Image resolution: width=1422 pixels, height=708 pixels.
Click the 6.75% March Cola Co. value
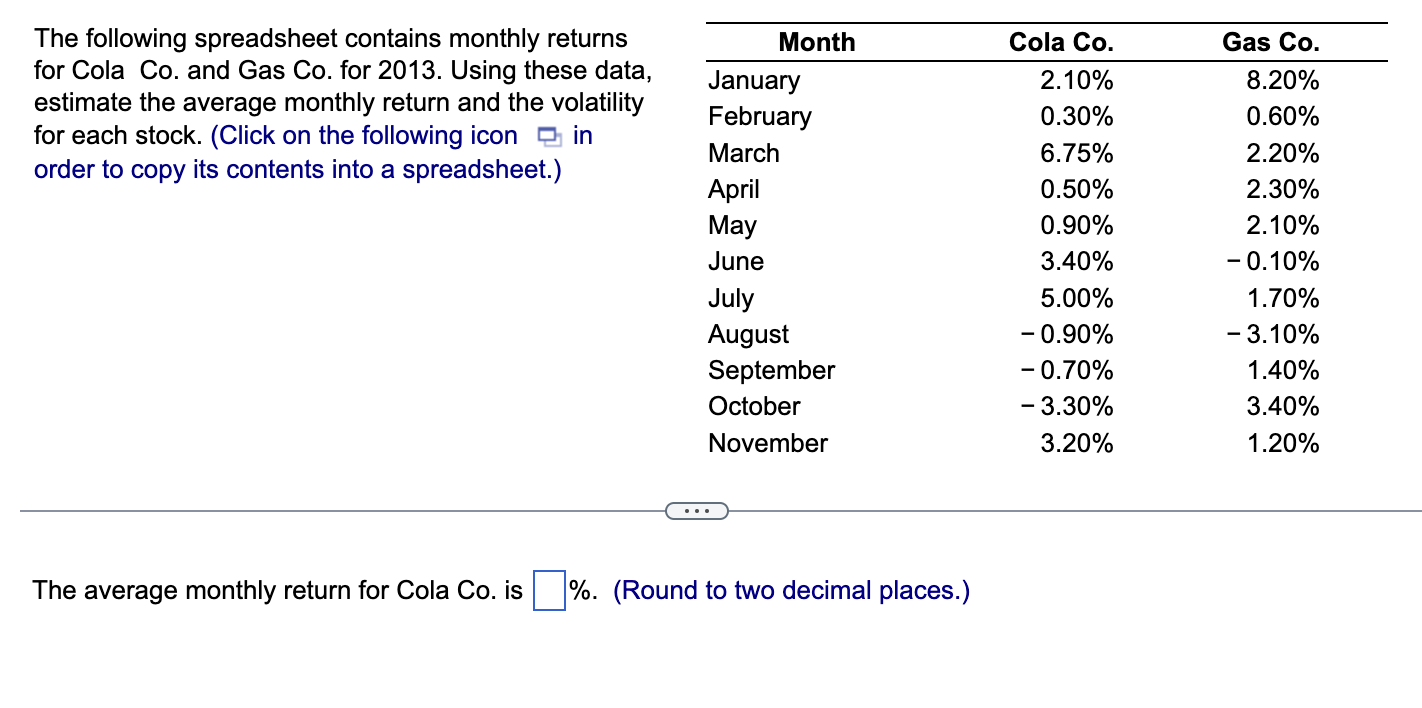[x=1080, y=153]
